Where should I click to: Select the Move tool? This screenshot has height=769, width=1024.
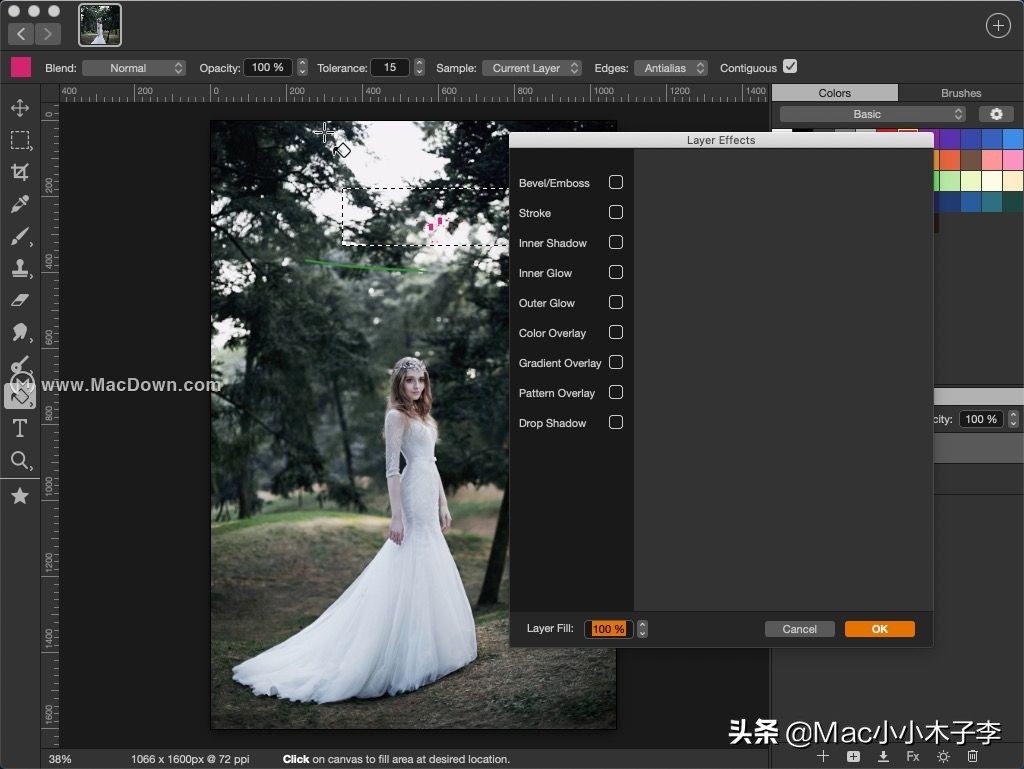click(20, 108)
